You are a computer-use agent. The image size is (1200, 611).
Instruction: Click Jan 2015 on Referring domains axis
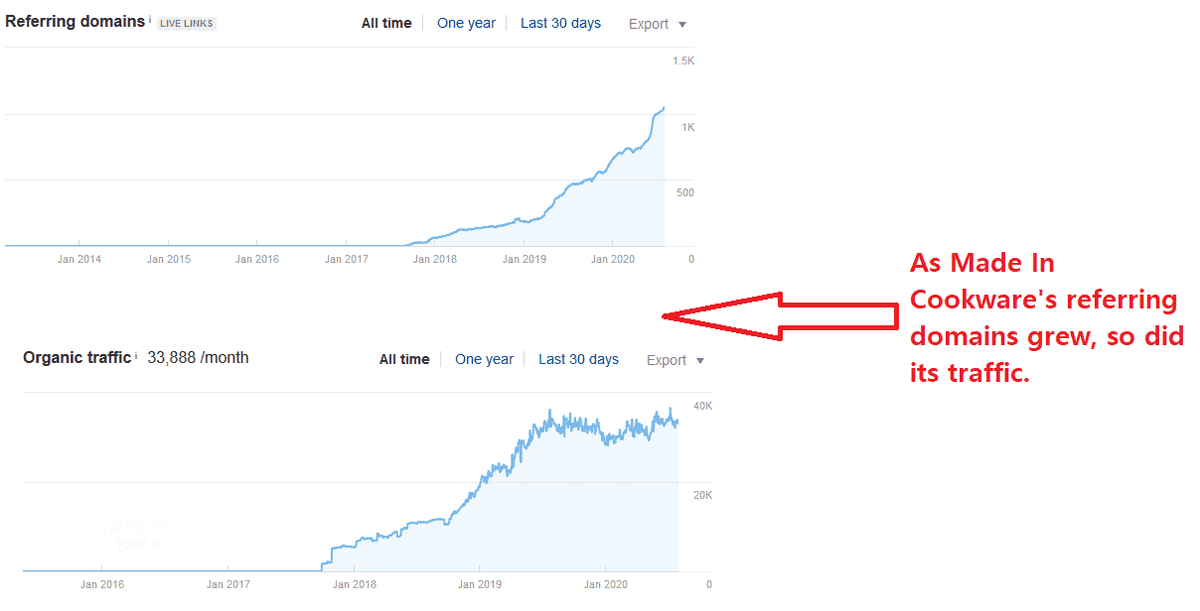[168, 259]
